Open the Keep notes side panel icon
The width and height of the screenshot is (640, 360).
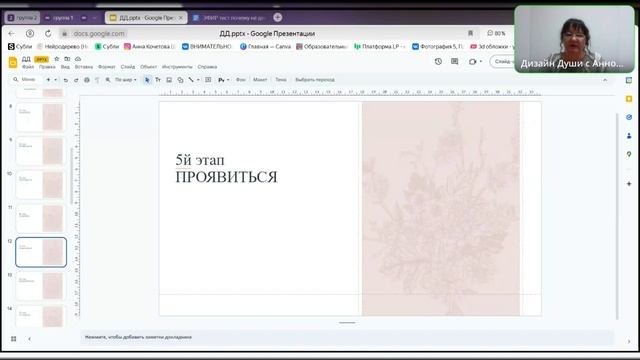coord(629,99)
